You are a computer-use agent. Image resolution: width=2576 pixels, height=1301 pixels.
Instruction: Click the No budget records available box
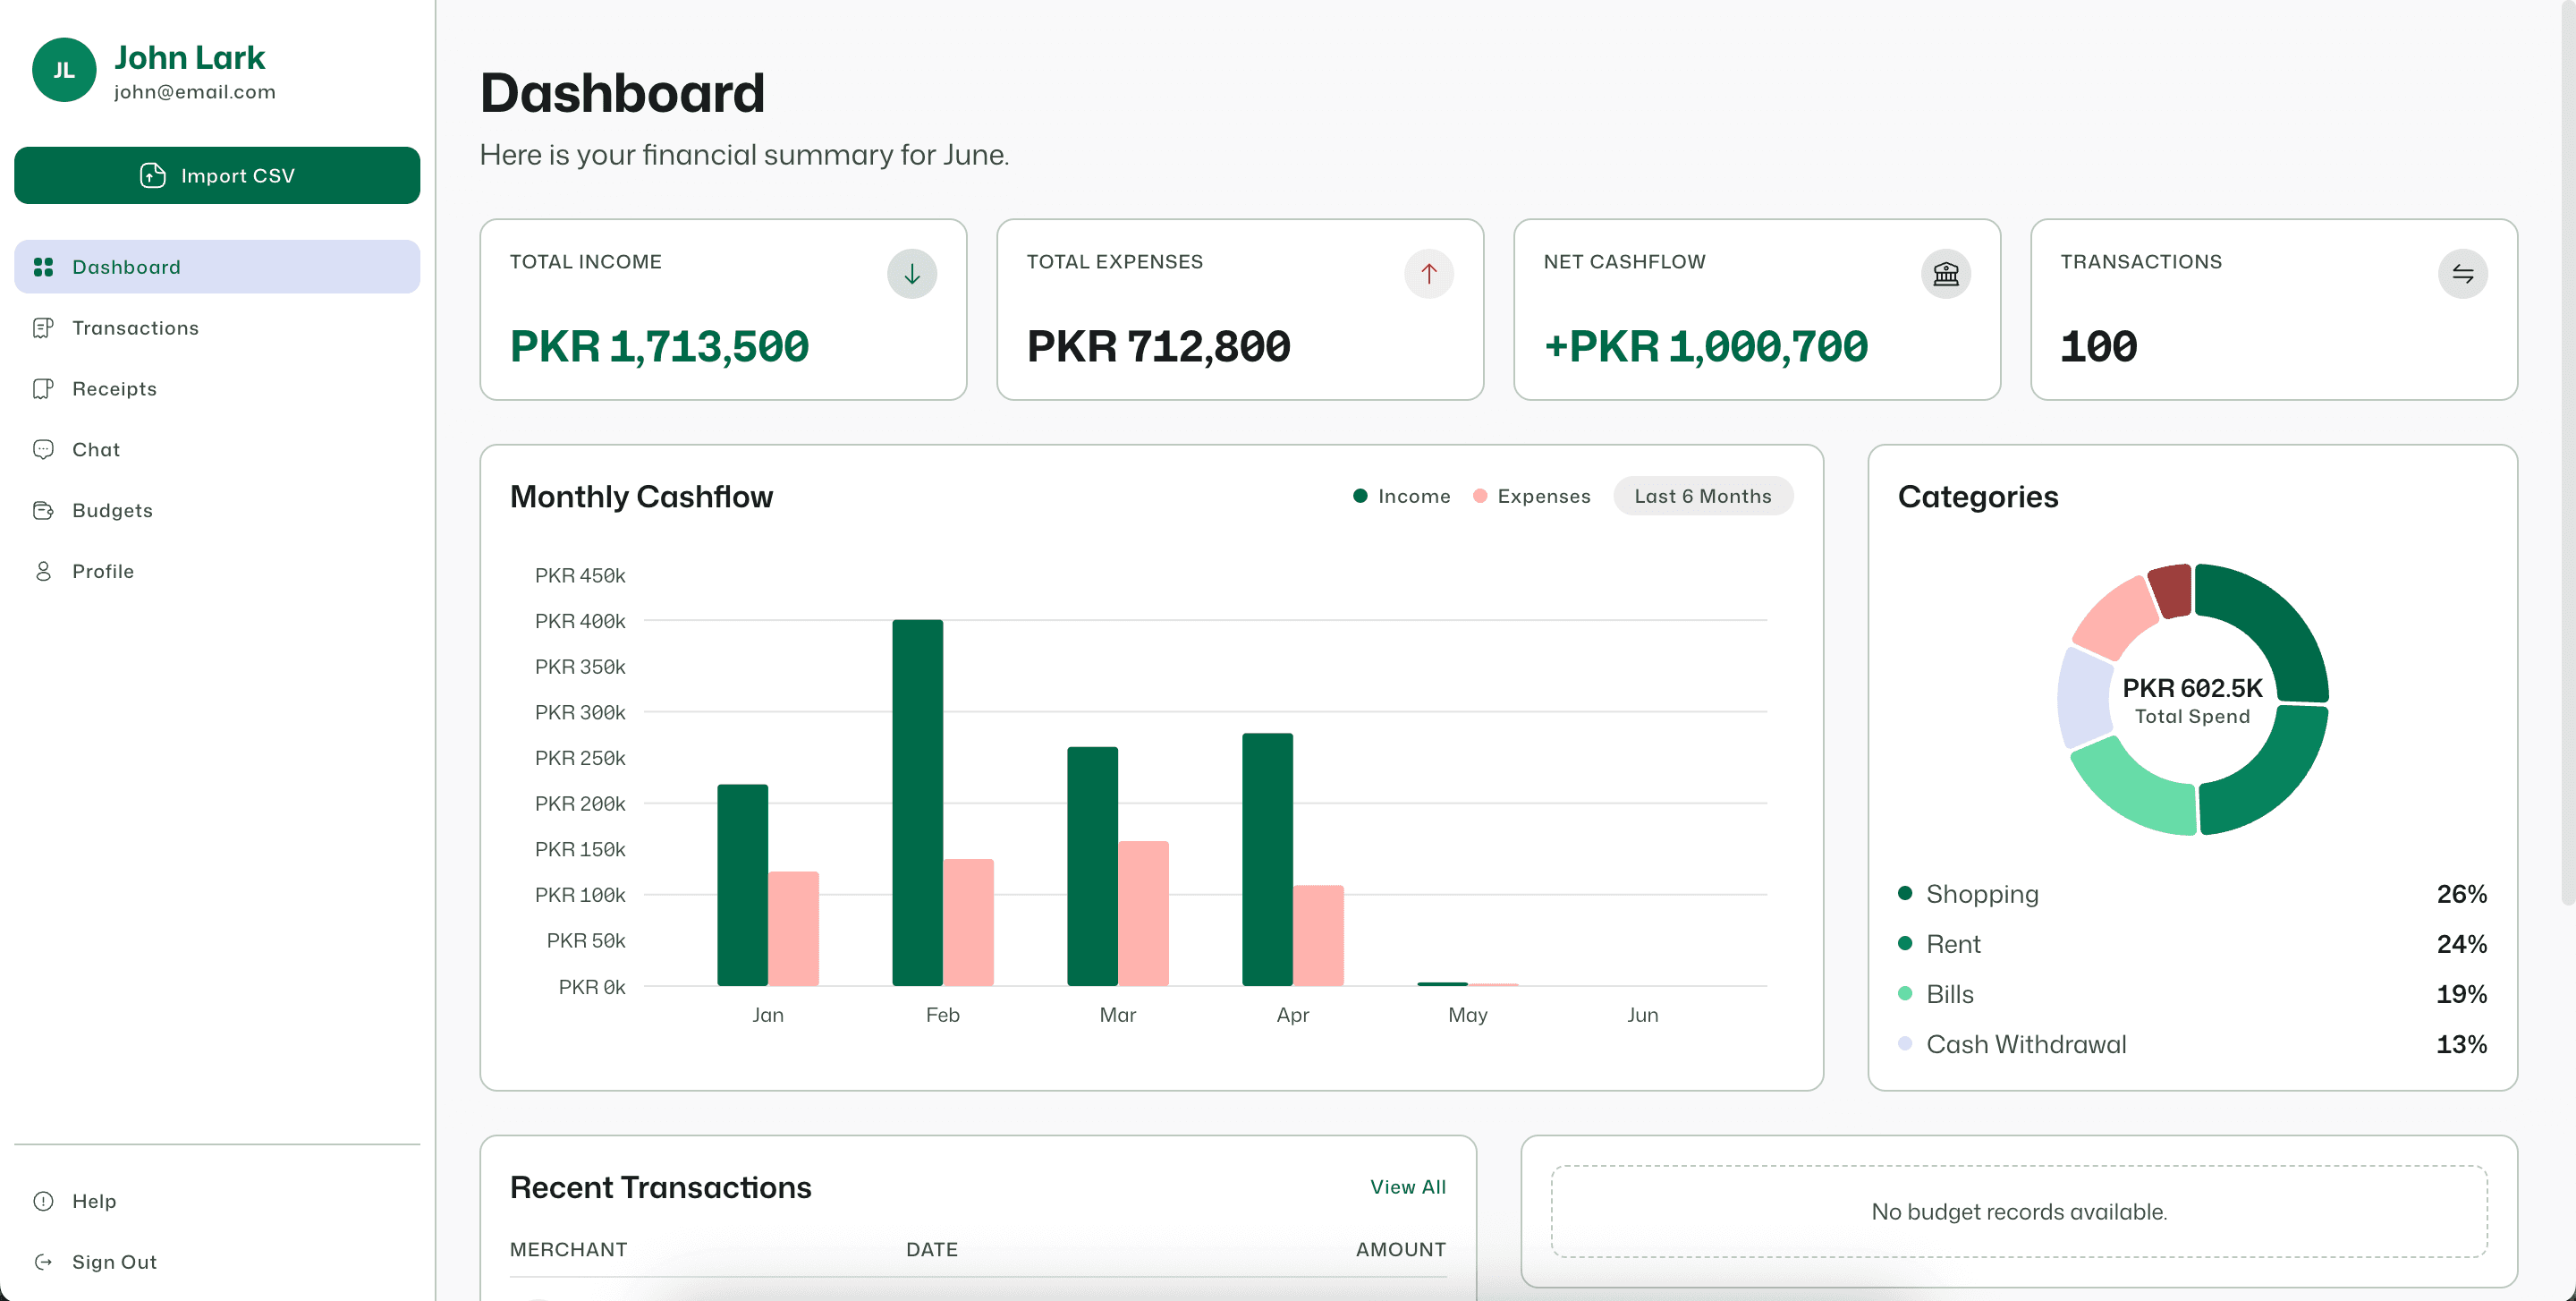(x=2019, y=1211)
